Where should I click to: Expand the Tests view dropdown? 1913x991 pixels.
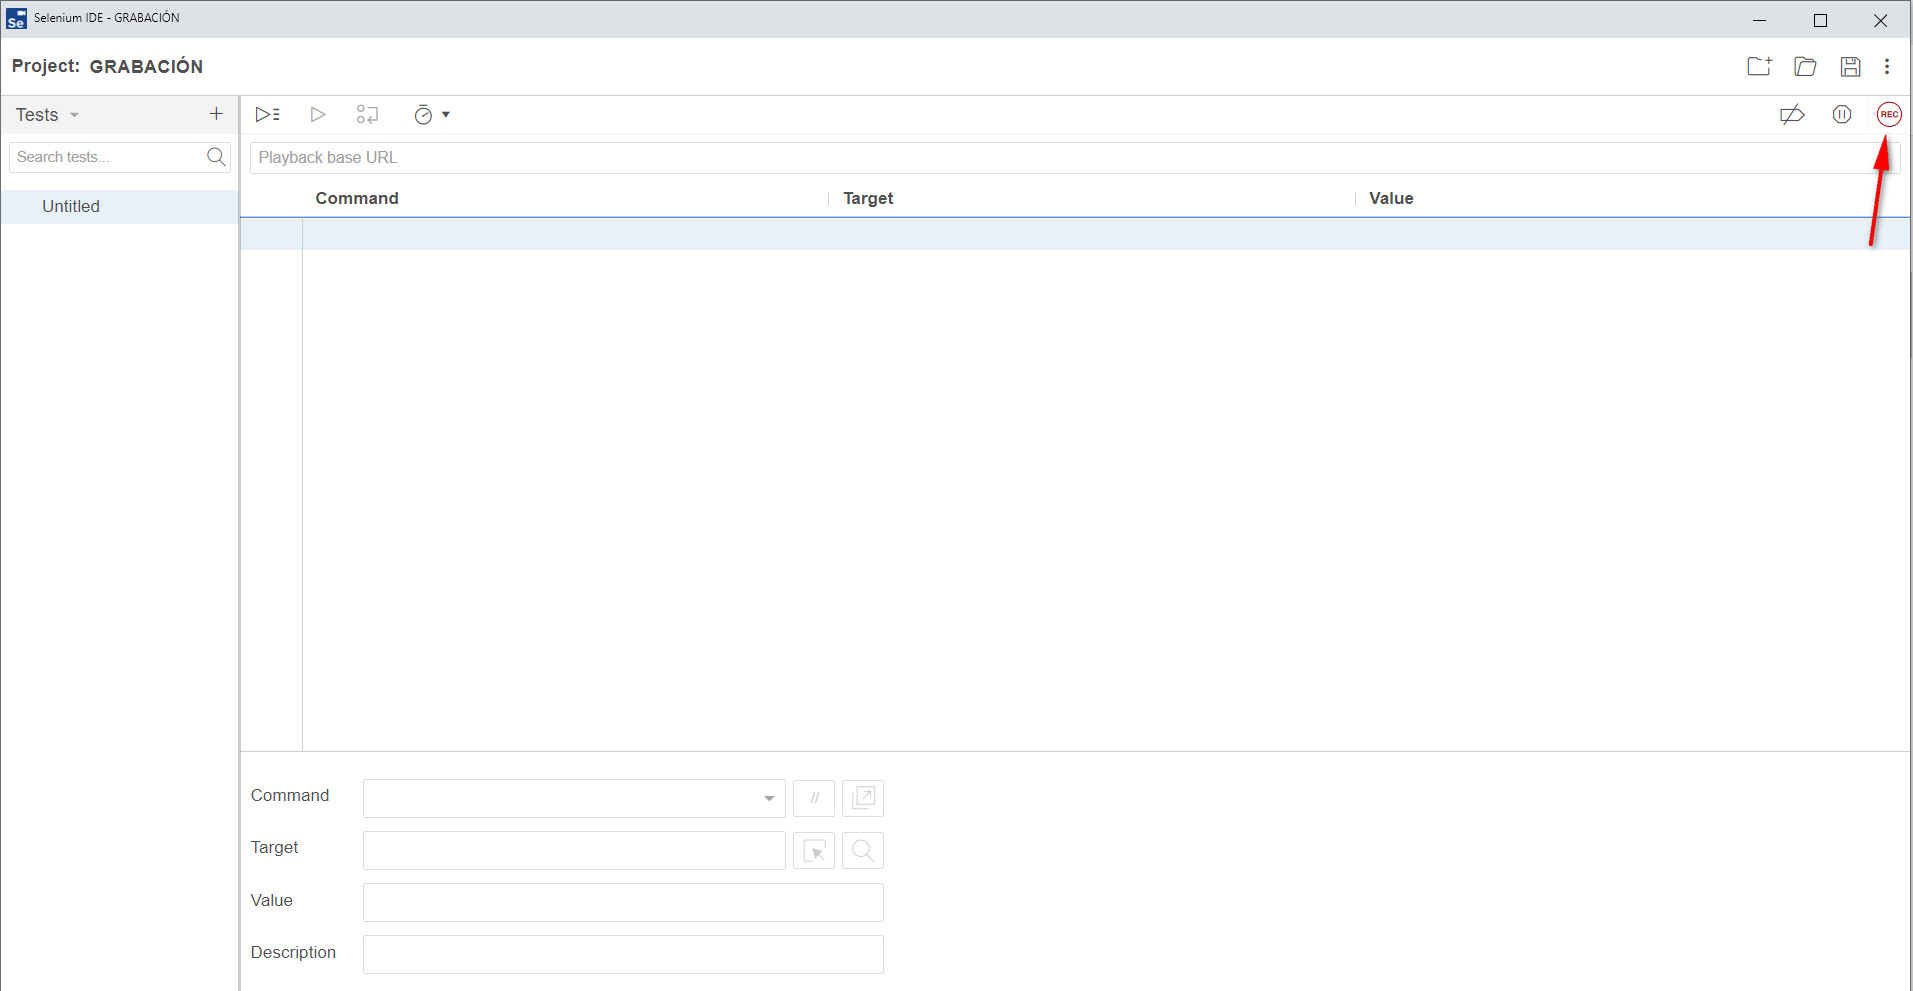(x=47, y=115)
